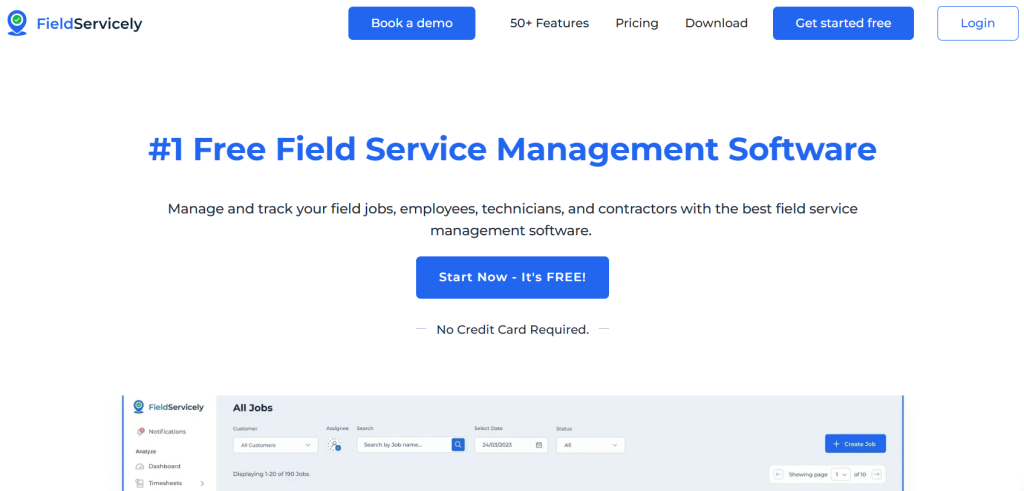The image size is (1024, 491).
Task: Click the Create Job button
Action: (x=855, y=444)
